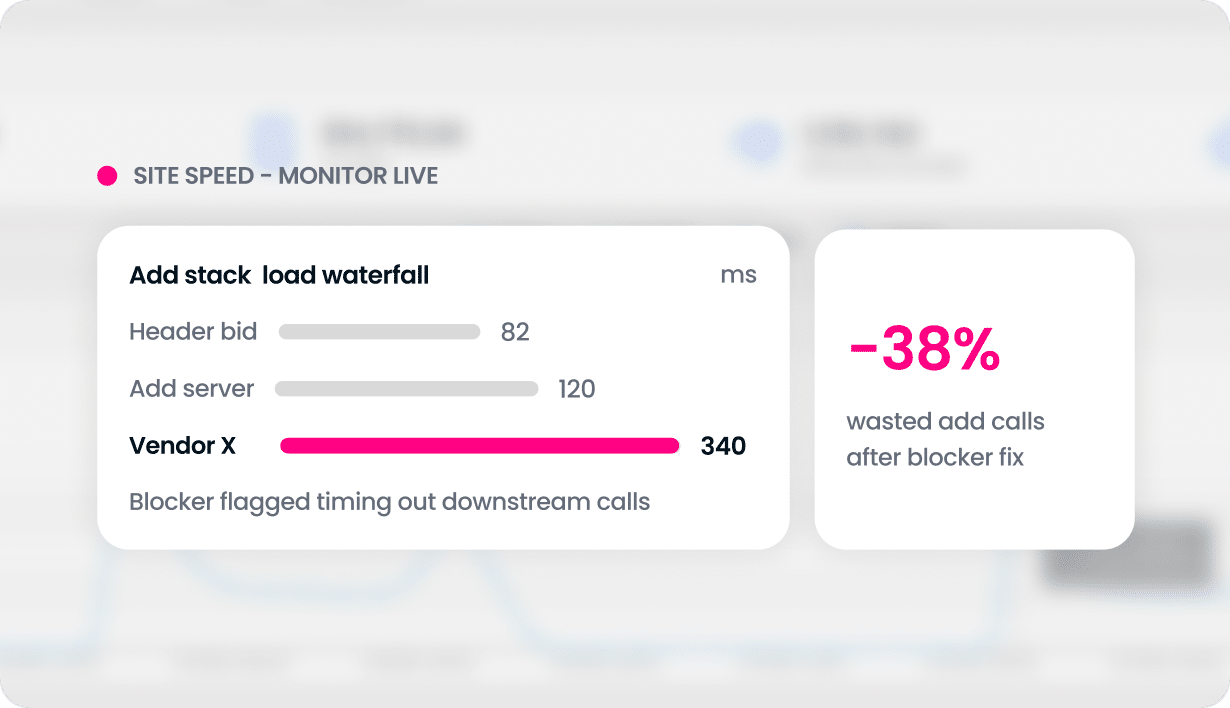This screenshot has width=1230, height=708.
Task: Click the ms unit label
Action: tap(738, 275)
